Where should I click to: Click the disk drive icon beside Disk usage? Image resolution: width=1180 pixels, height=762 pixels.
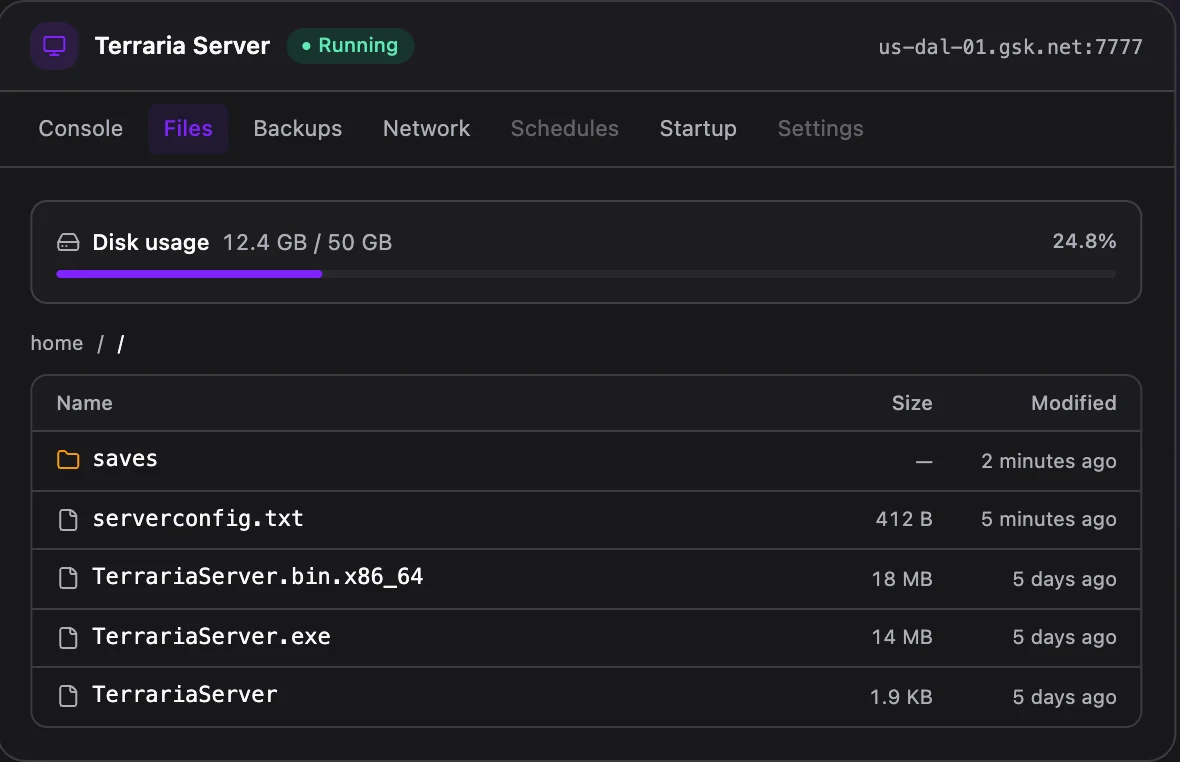(x=68, y=242)
